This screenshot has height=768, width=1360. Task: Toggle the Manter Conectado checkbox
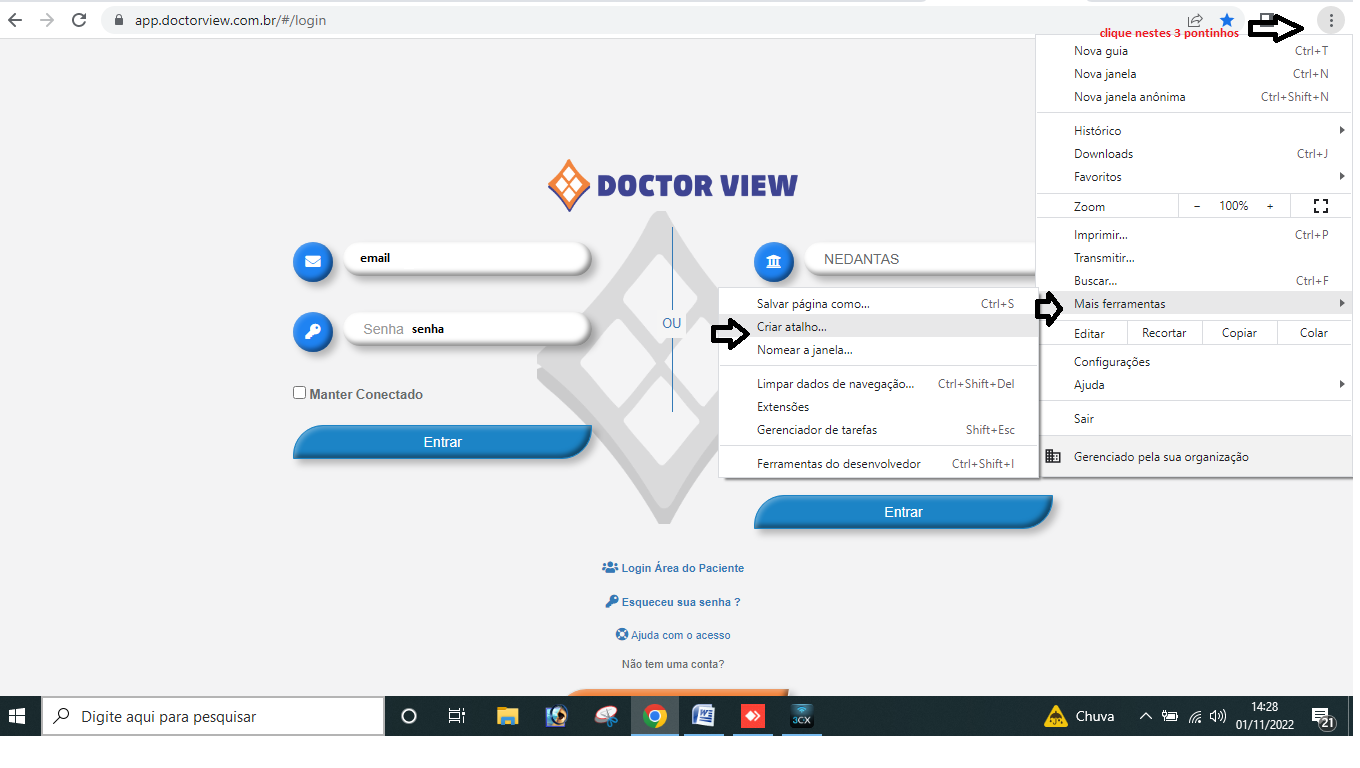pos(299,393)
